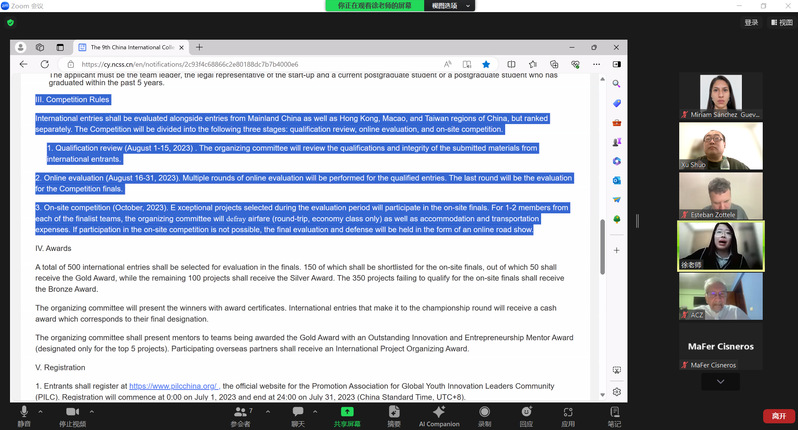The image size is (798, 430).
Task: Open Apps (应用) in Zoom toolbar
Action: [x=568, y=415]
